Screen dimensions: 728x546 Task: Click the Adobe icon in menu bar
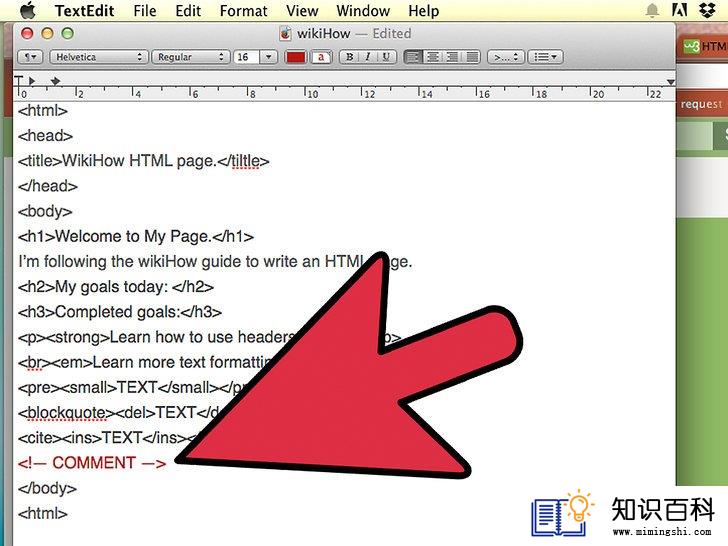click(x=680, y=10)
